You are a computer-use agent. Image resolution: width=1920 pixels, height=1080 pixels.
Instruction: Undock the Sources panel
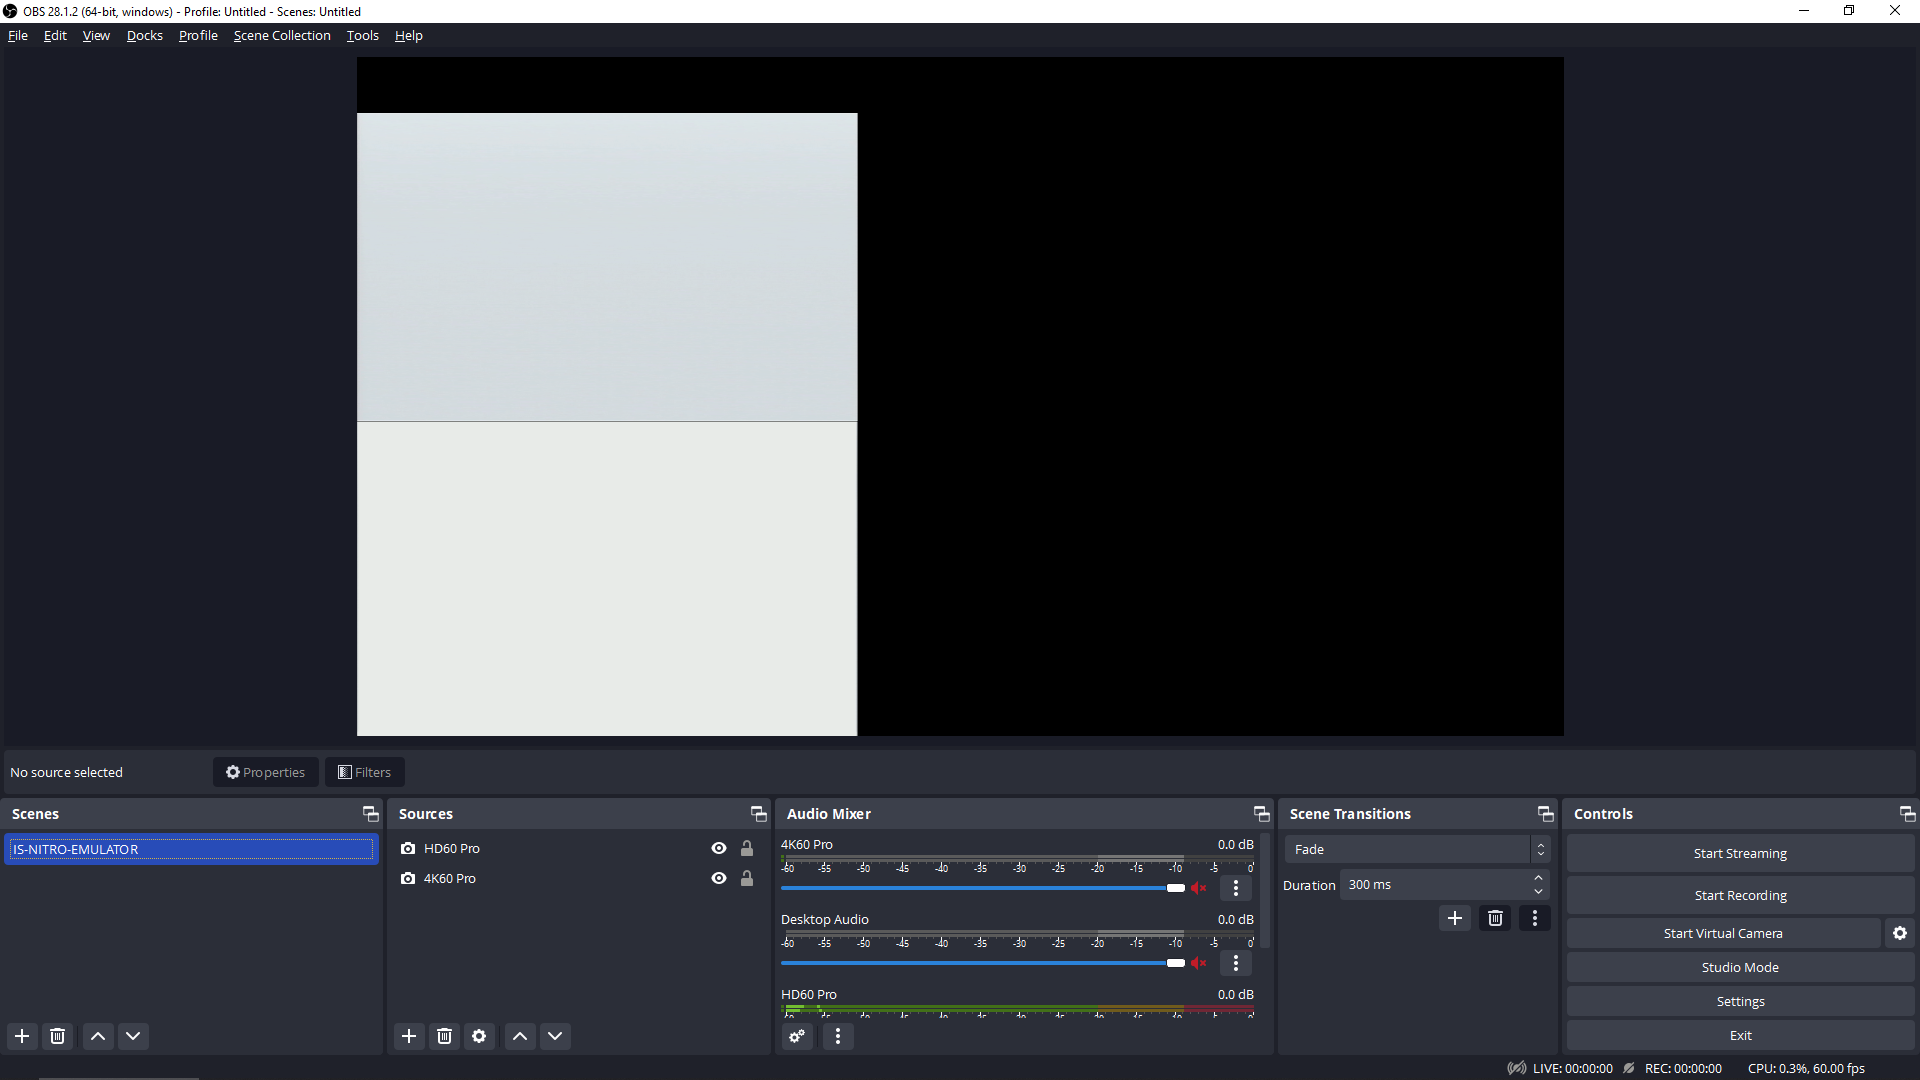pos(758,814)
